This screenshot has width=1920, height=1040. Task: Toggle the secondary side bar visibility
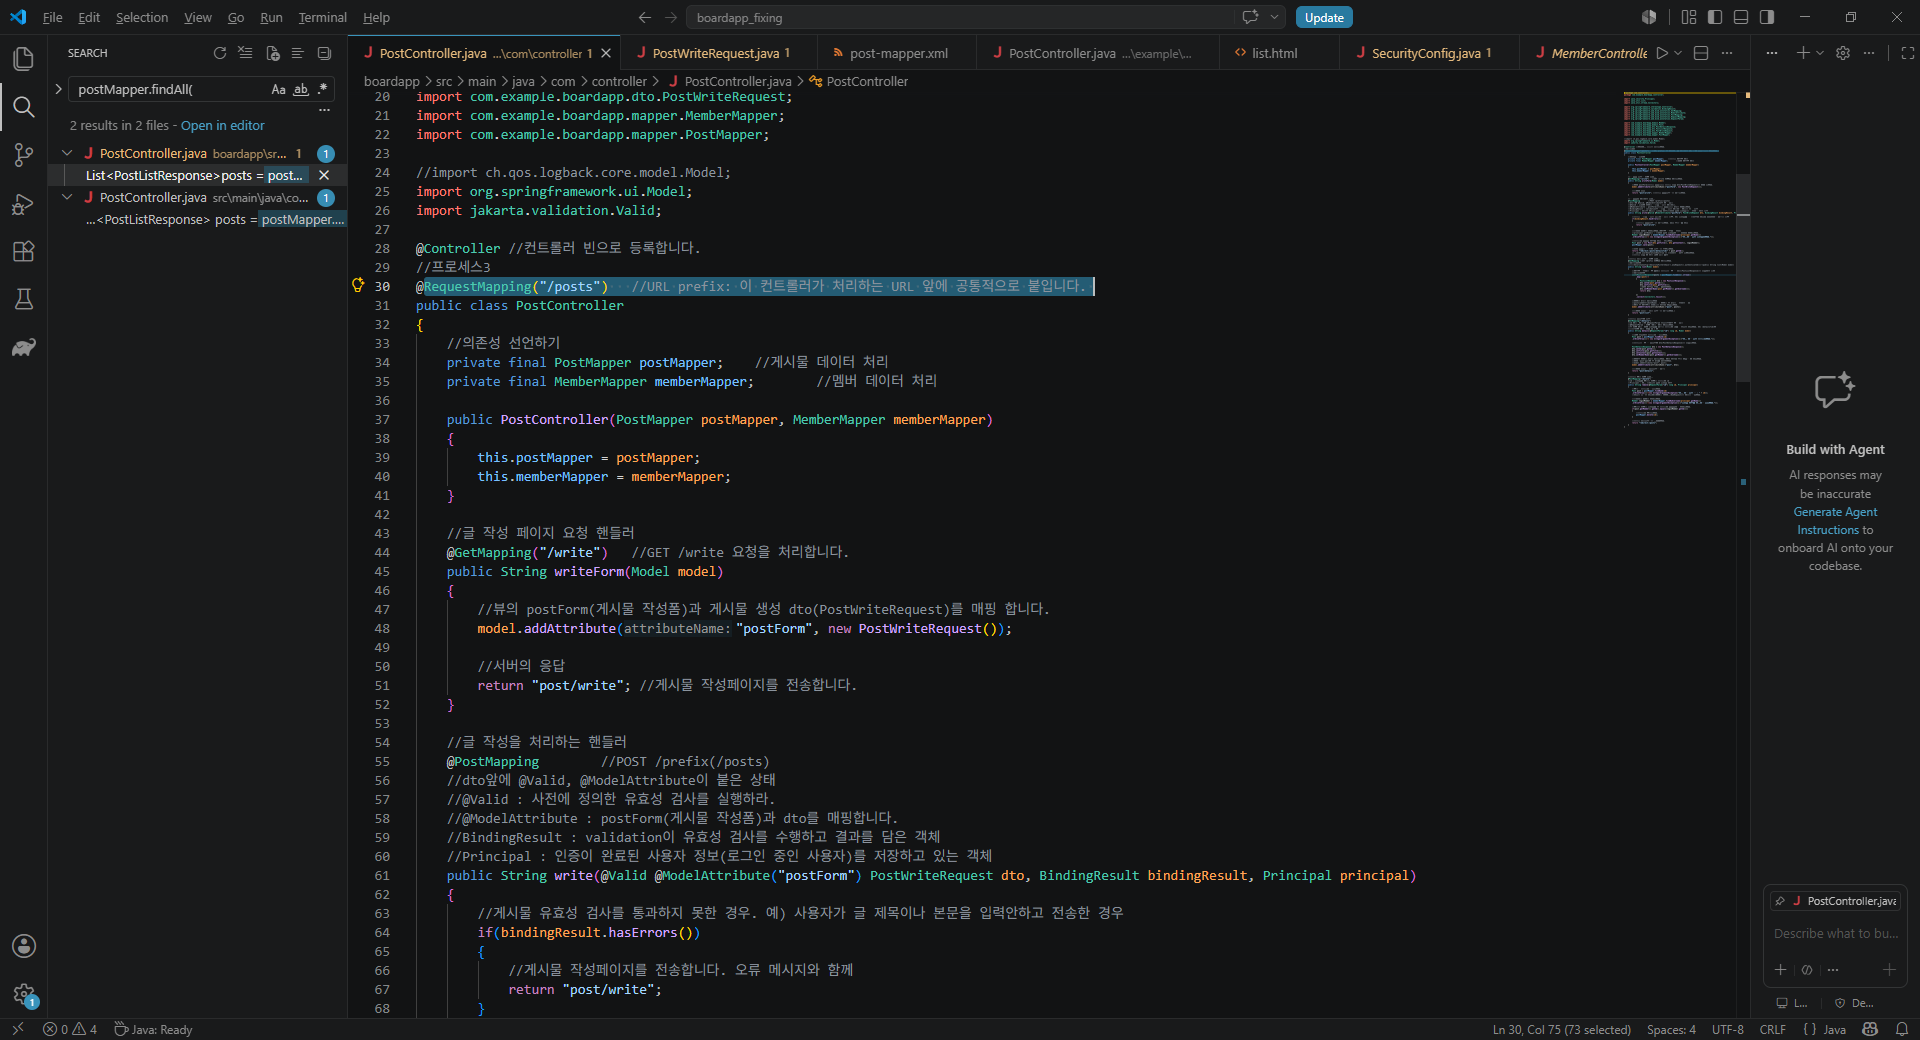1767,17
